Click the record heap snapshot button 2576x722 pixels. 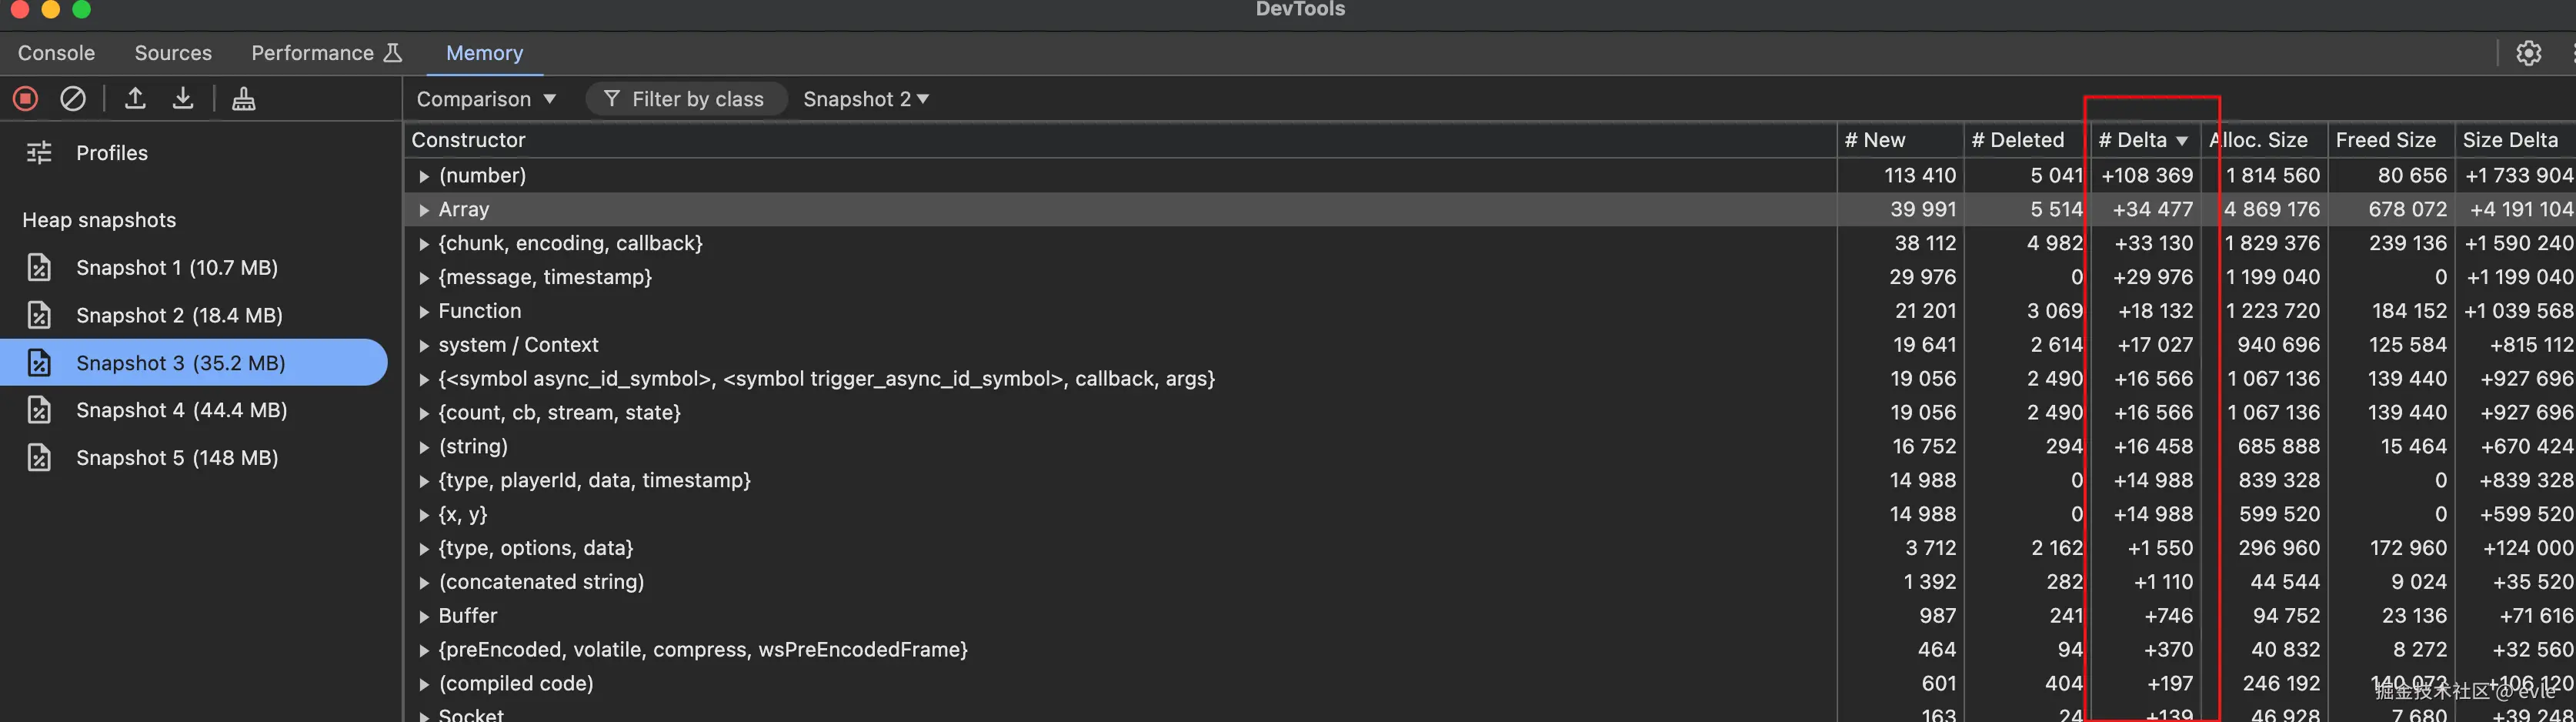pyautogui.click(x=26, y=99)
